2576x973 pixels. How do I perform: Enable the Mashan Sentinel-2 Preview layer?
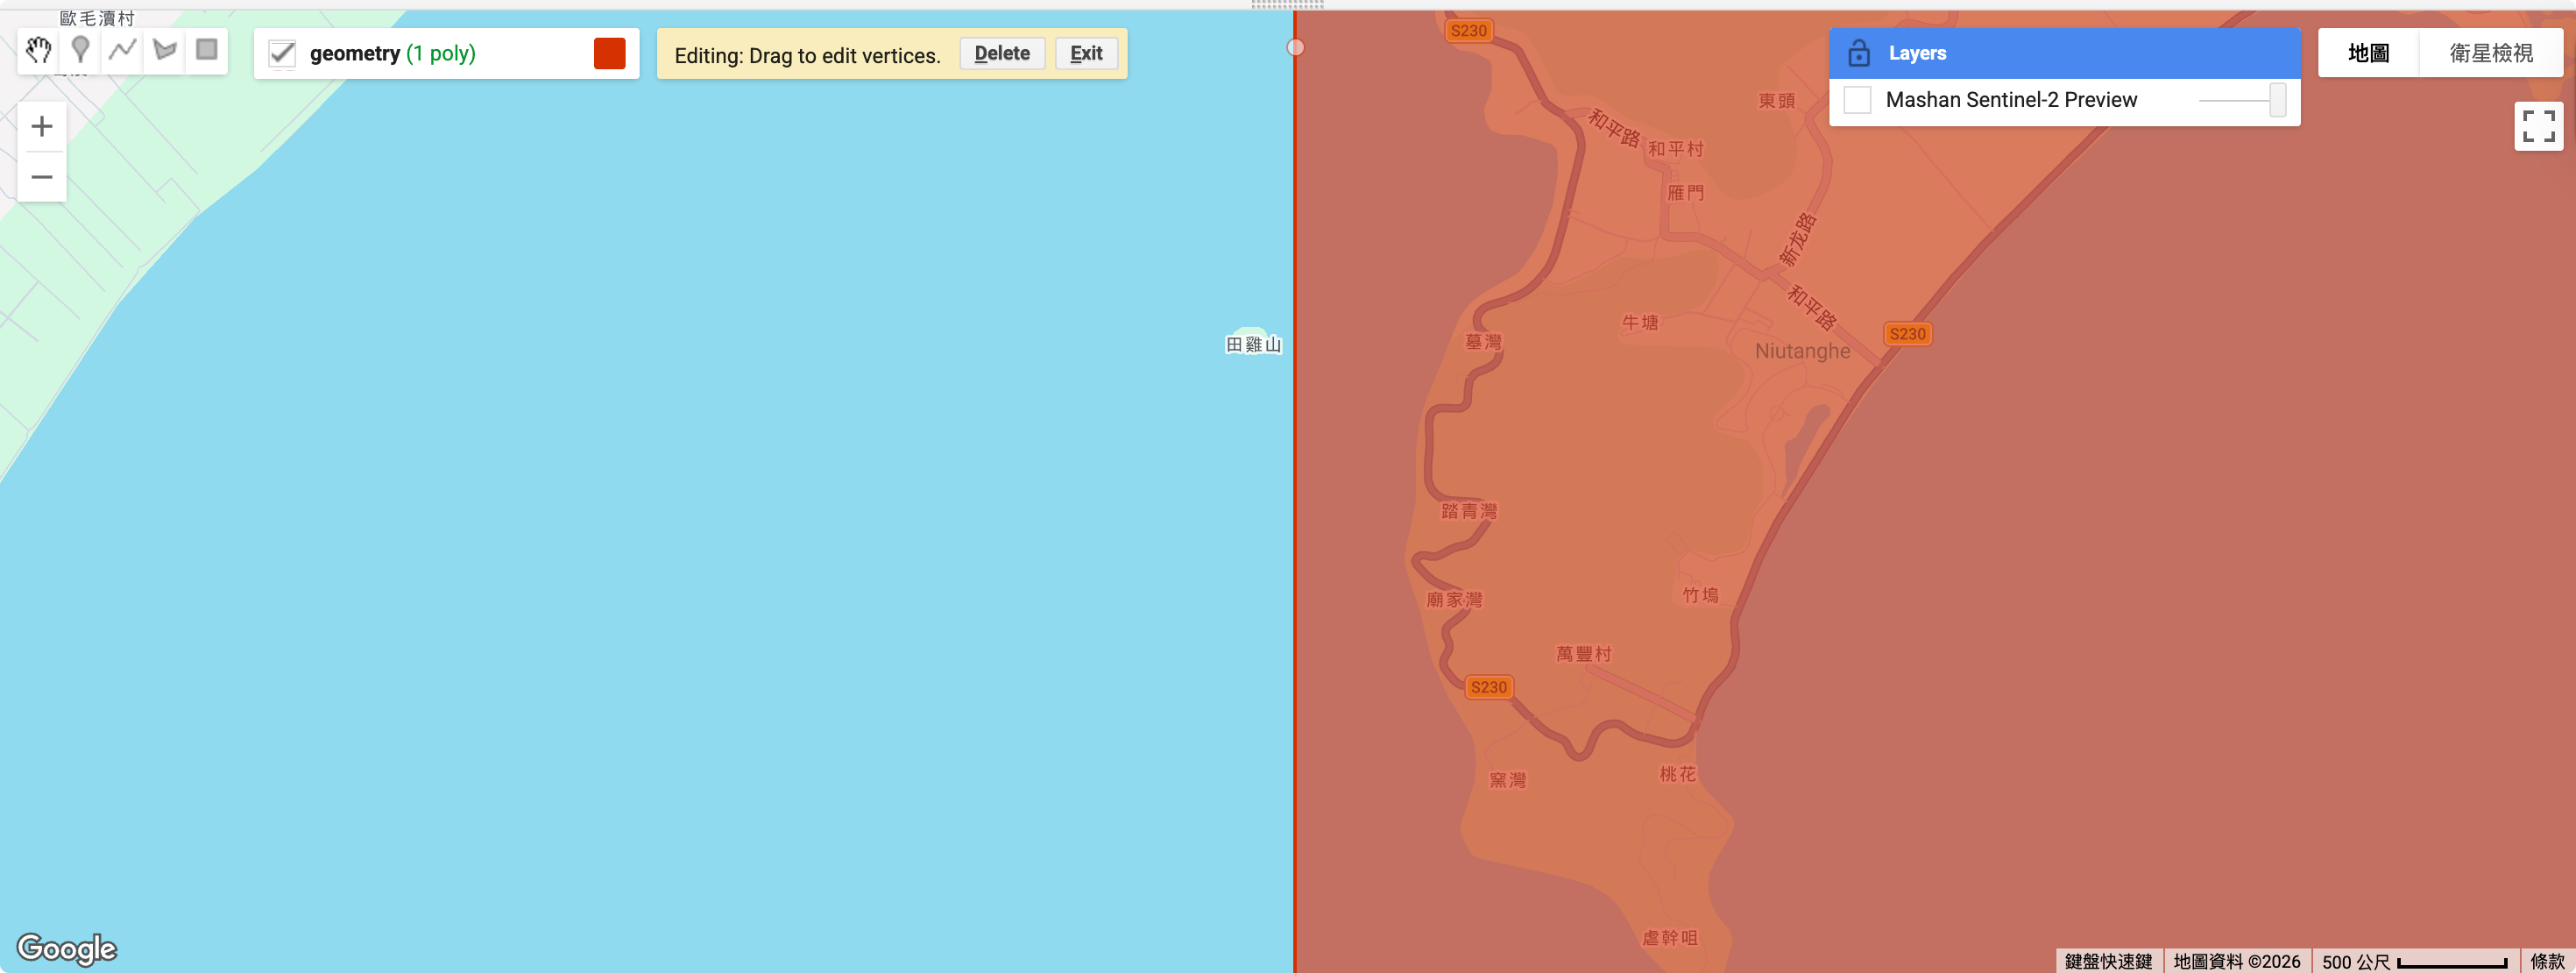tap(1857, 100)
